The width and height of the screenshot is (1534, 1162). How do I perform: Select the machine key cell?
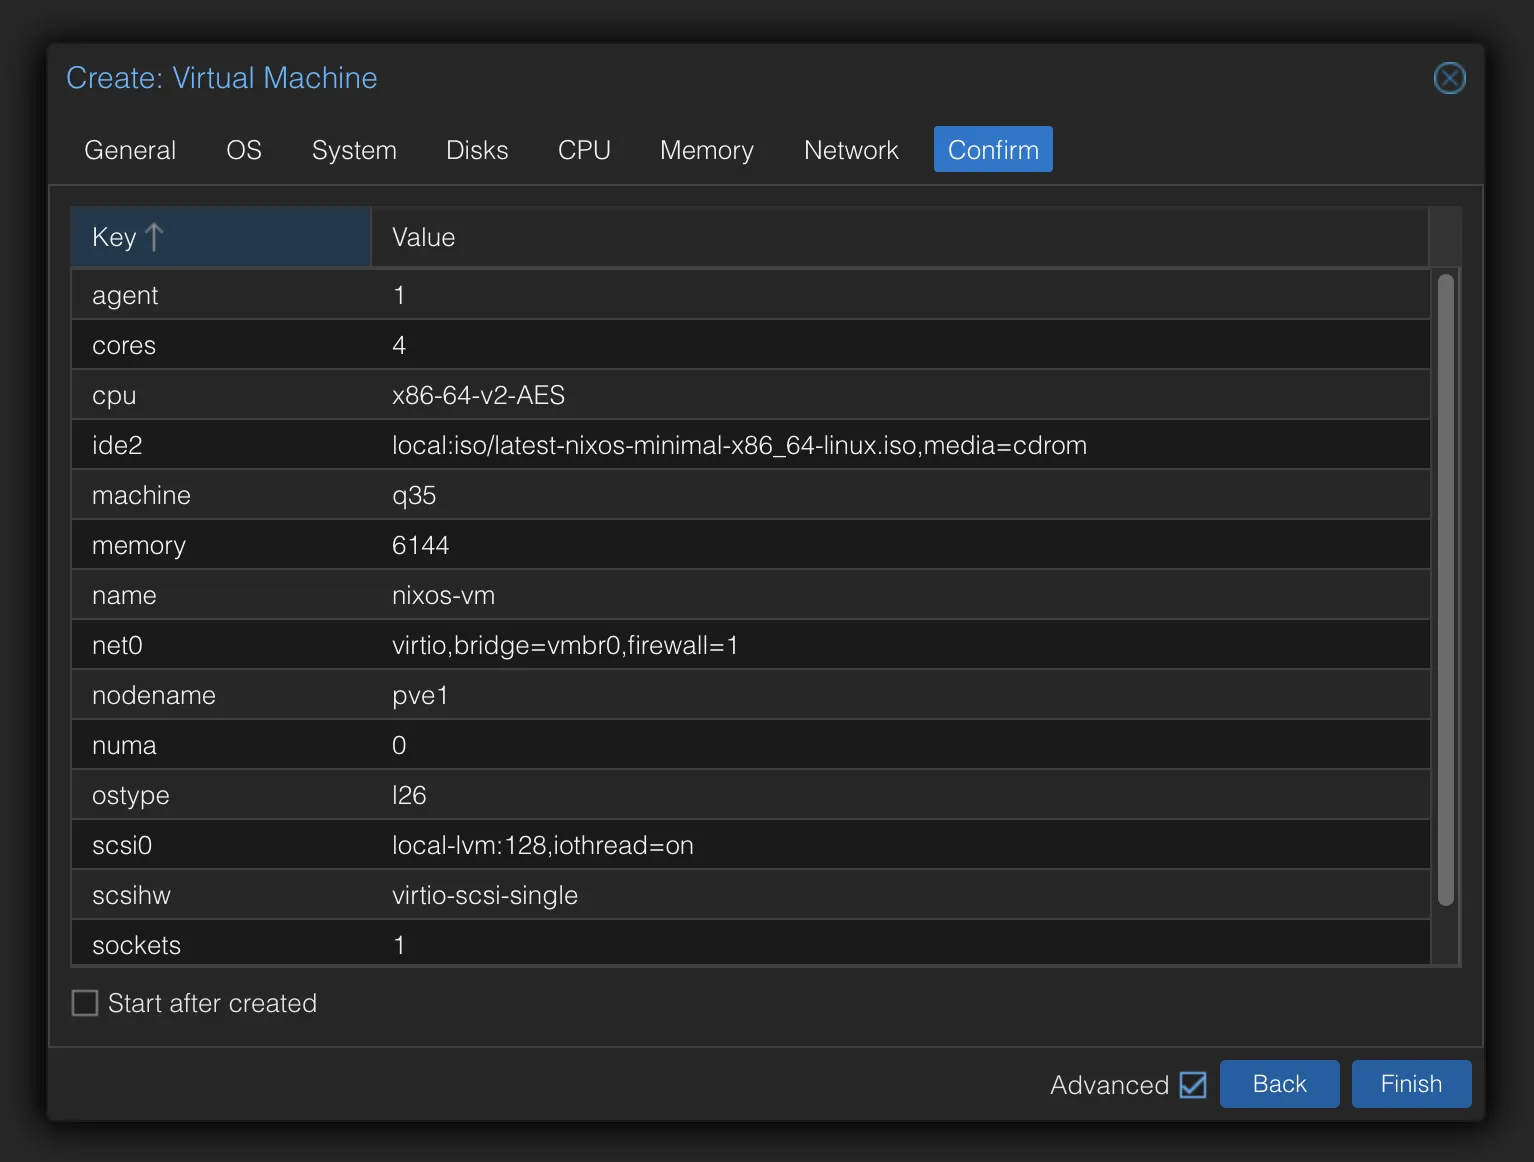point(221,495)
